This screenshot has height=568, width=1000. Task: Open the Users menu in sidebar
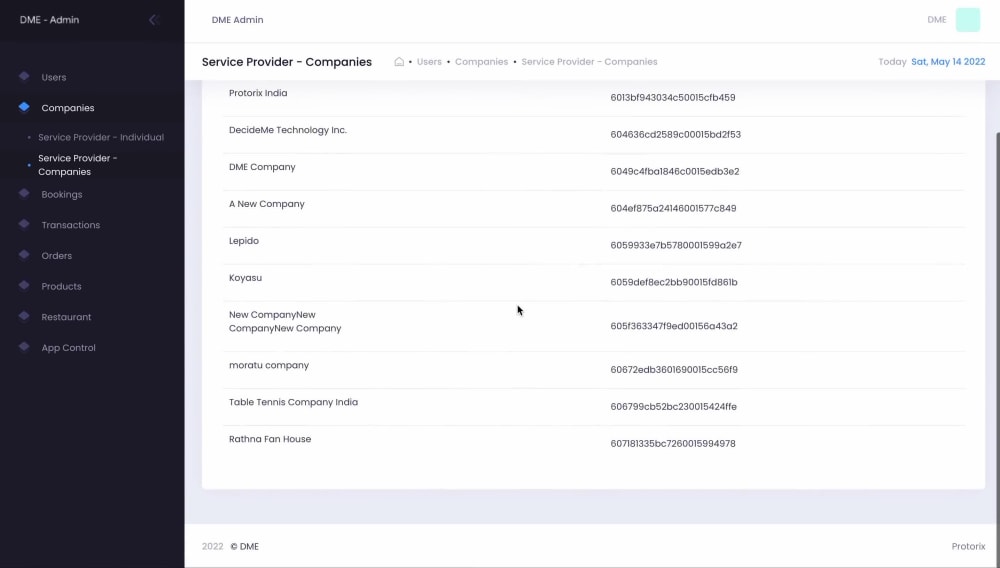[54, 77]
